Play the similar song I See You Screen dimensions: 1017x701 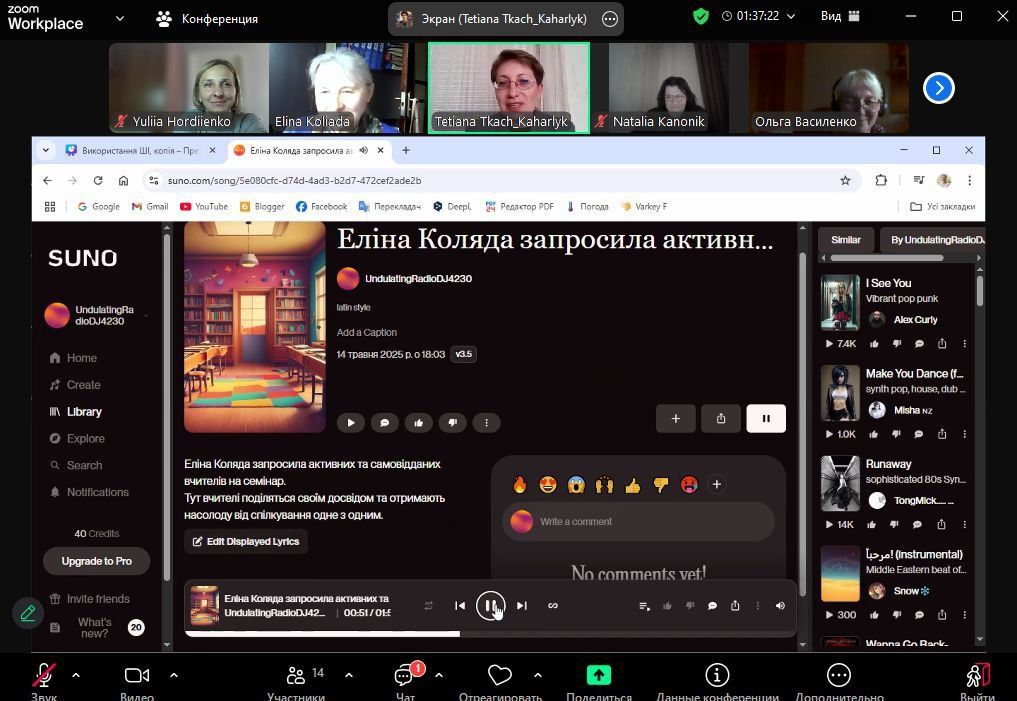(x=829, y=344)
